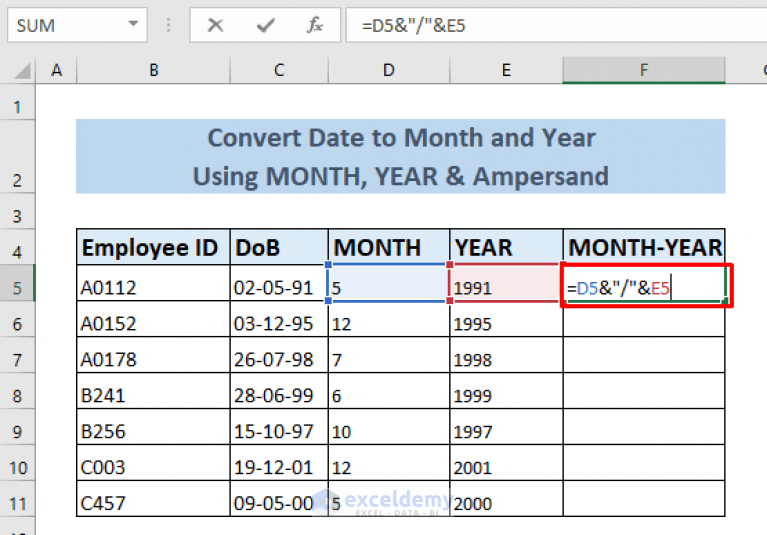Select row 9 header
Image resolution: width=767 pixels, height=535 pixels.
pyautogui.click(x=18, y=426)
